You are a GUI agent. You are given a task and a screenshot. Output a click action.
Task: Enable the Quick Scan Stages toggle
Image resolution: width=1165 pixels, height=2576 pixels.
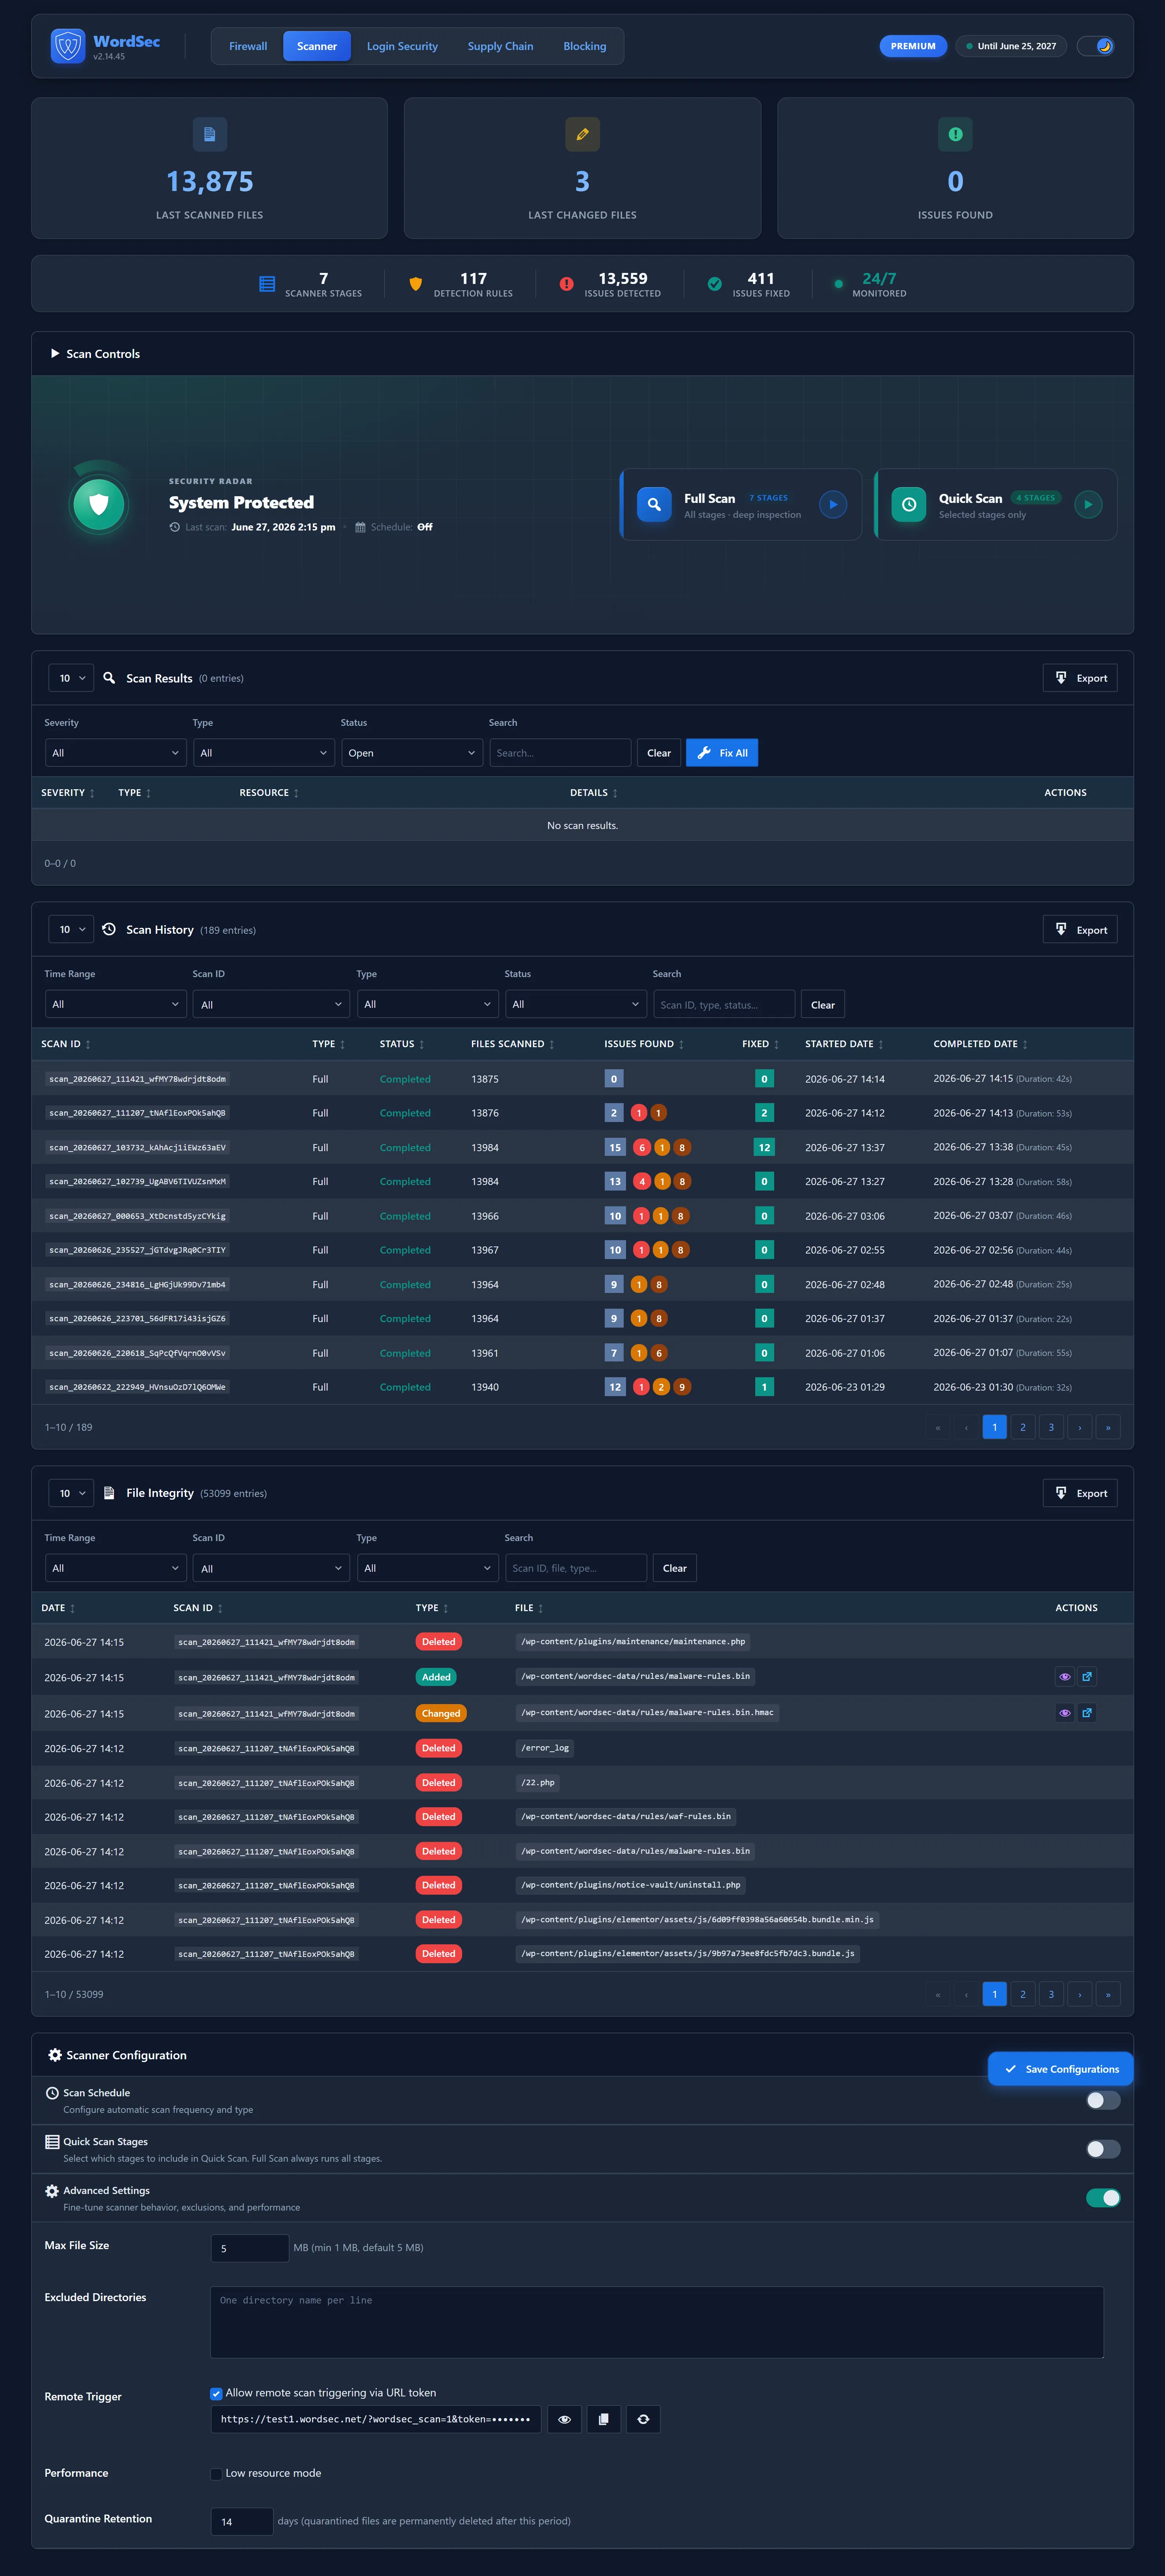pos(1103,2149)
